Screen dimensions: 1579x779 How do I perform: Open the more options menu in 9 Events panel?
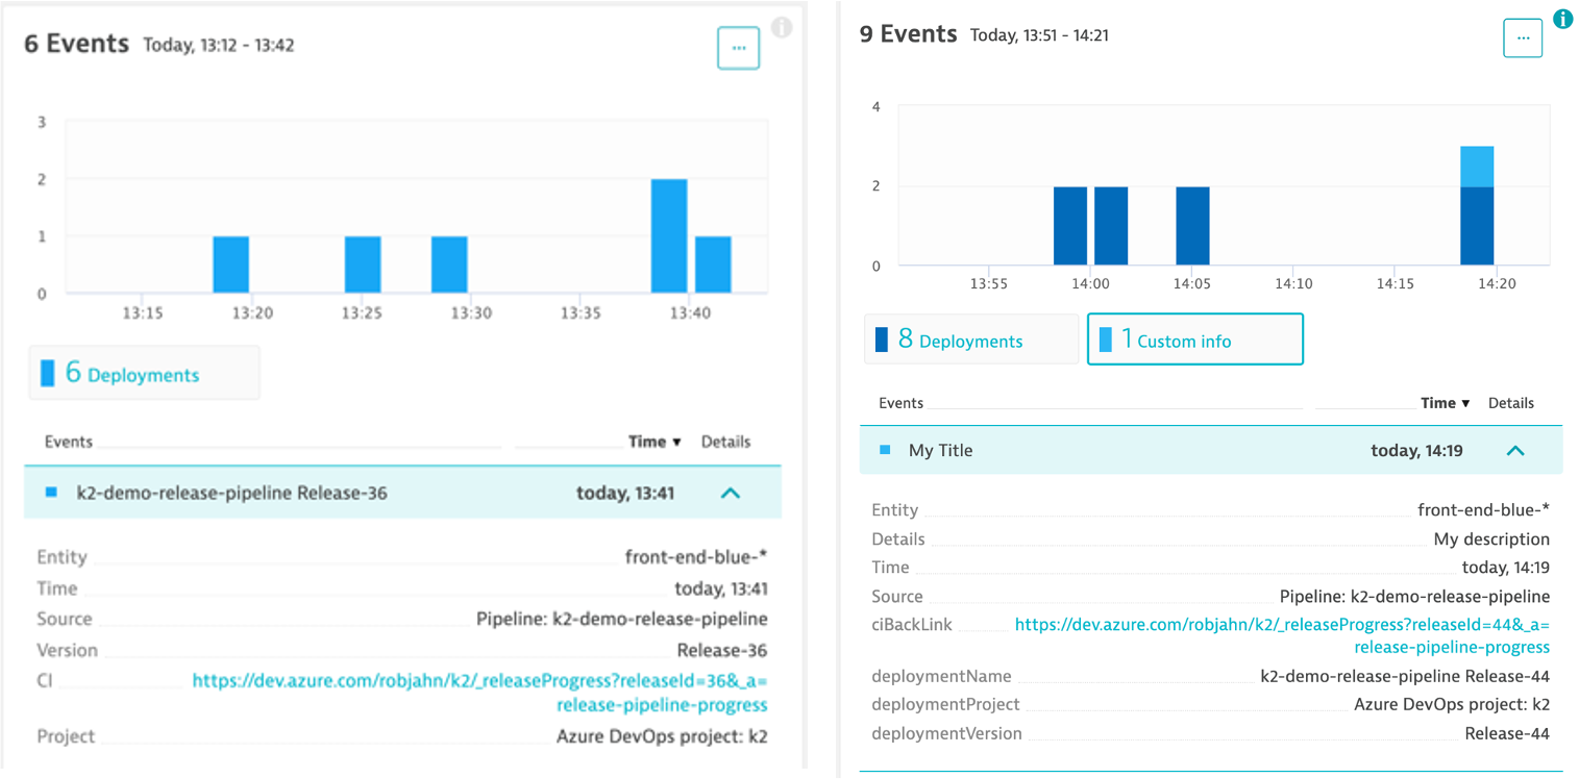click(1522, 39)
